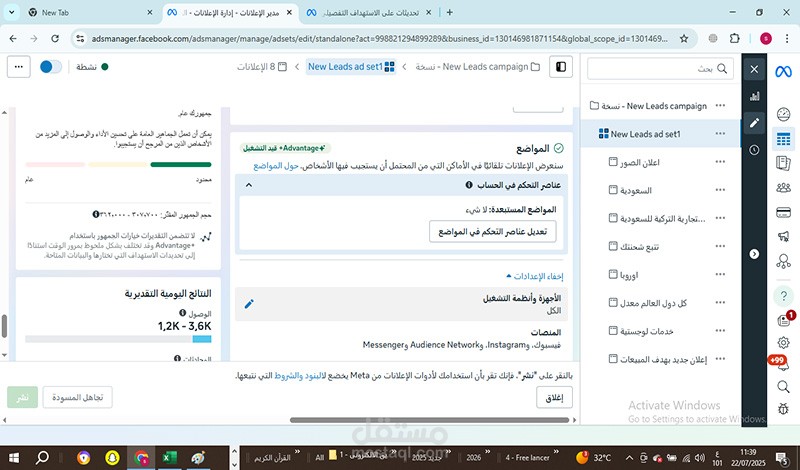The image size is (800, 470).
Task: Collapse the عناصر التحكم في الحساب section
Action: 249,185
